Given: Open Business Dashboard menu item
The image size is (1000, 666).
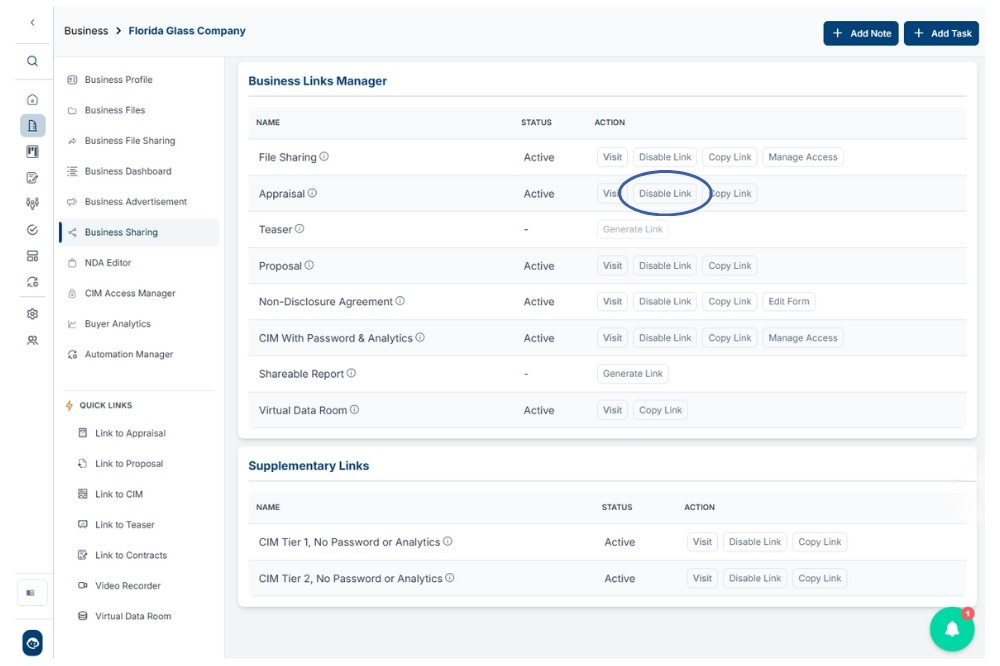Looking at the screenshot, I should 138,172.
